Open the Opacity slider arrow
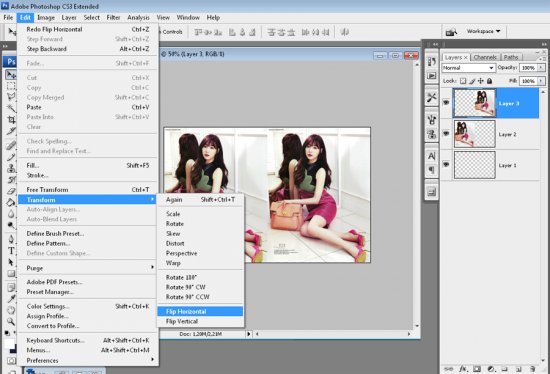The width and height of the screenshot is (550, 374). [541, 67]
